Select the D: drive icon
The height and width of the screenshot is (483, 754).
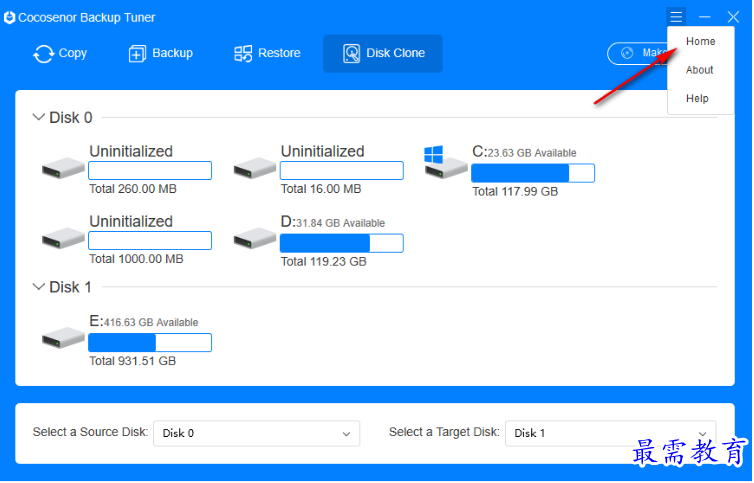tap(254, 239)
